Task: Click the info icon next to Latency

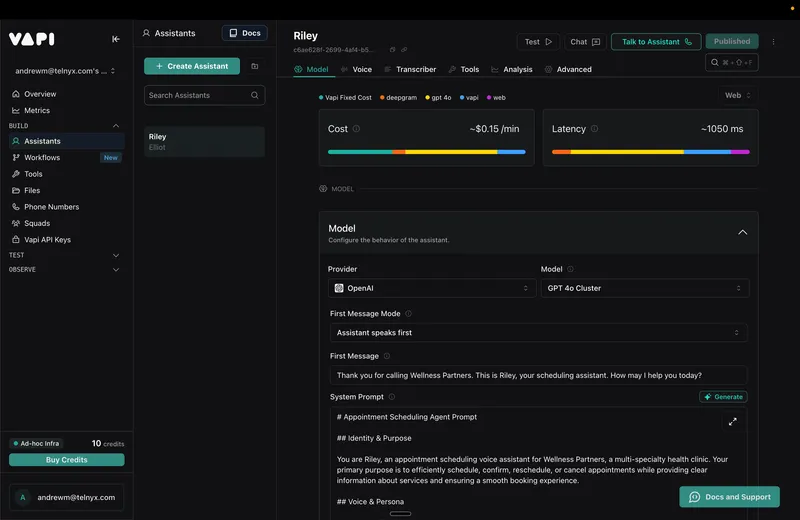Action: pos(597,129)
